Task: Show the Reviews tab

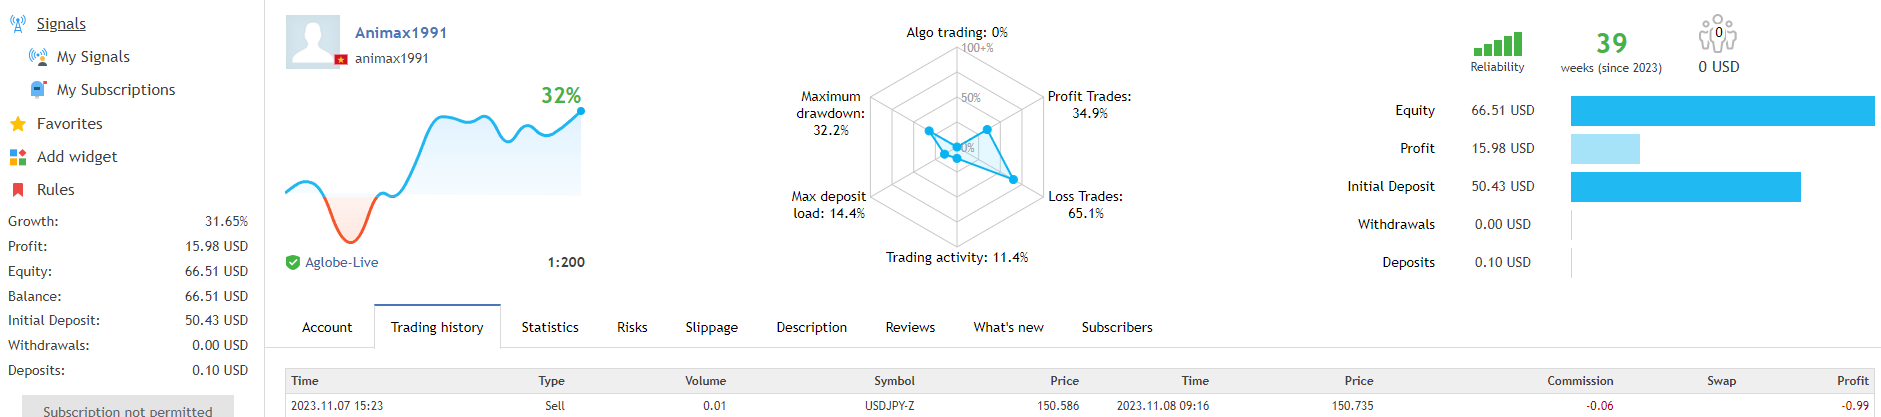Action: click(x=910, y=327)
